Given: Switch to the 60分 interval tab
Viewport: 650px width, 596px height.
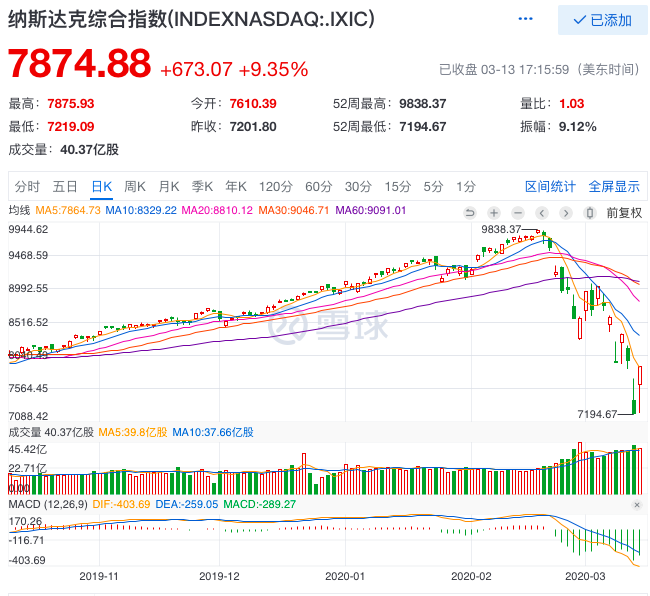Looking at the screenshot, I should coord(318,187).
